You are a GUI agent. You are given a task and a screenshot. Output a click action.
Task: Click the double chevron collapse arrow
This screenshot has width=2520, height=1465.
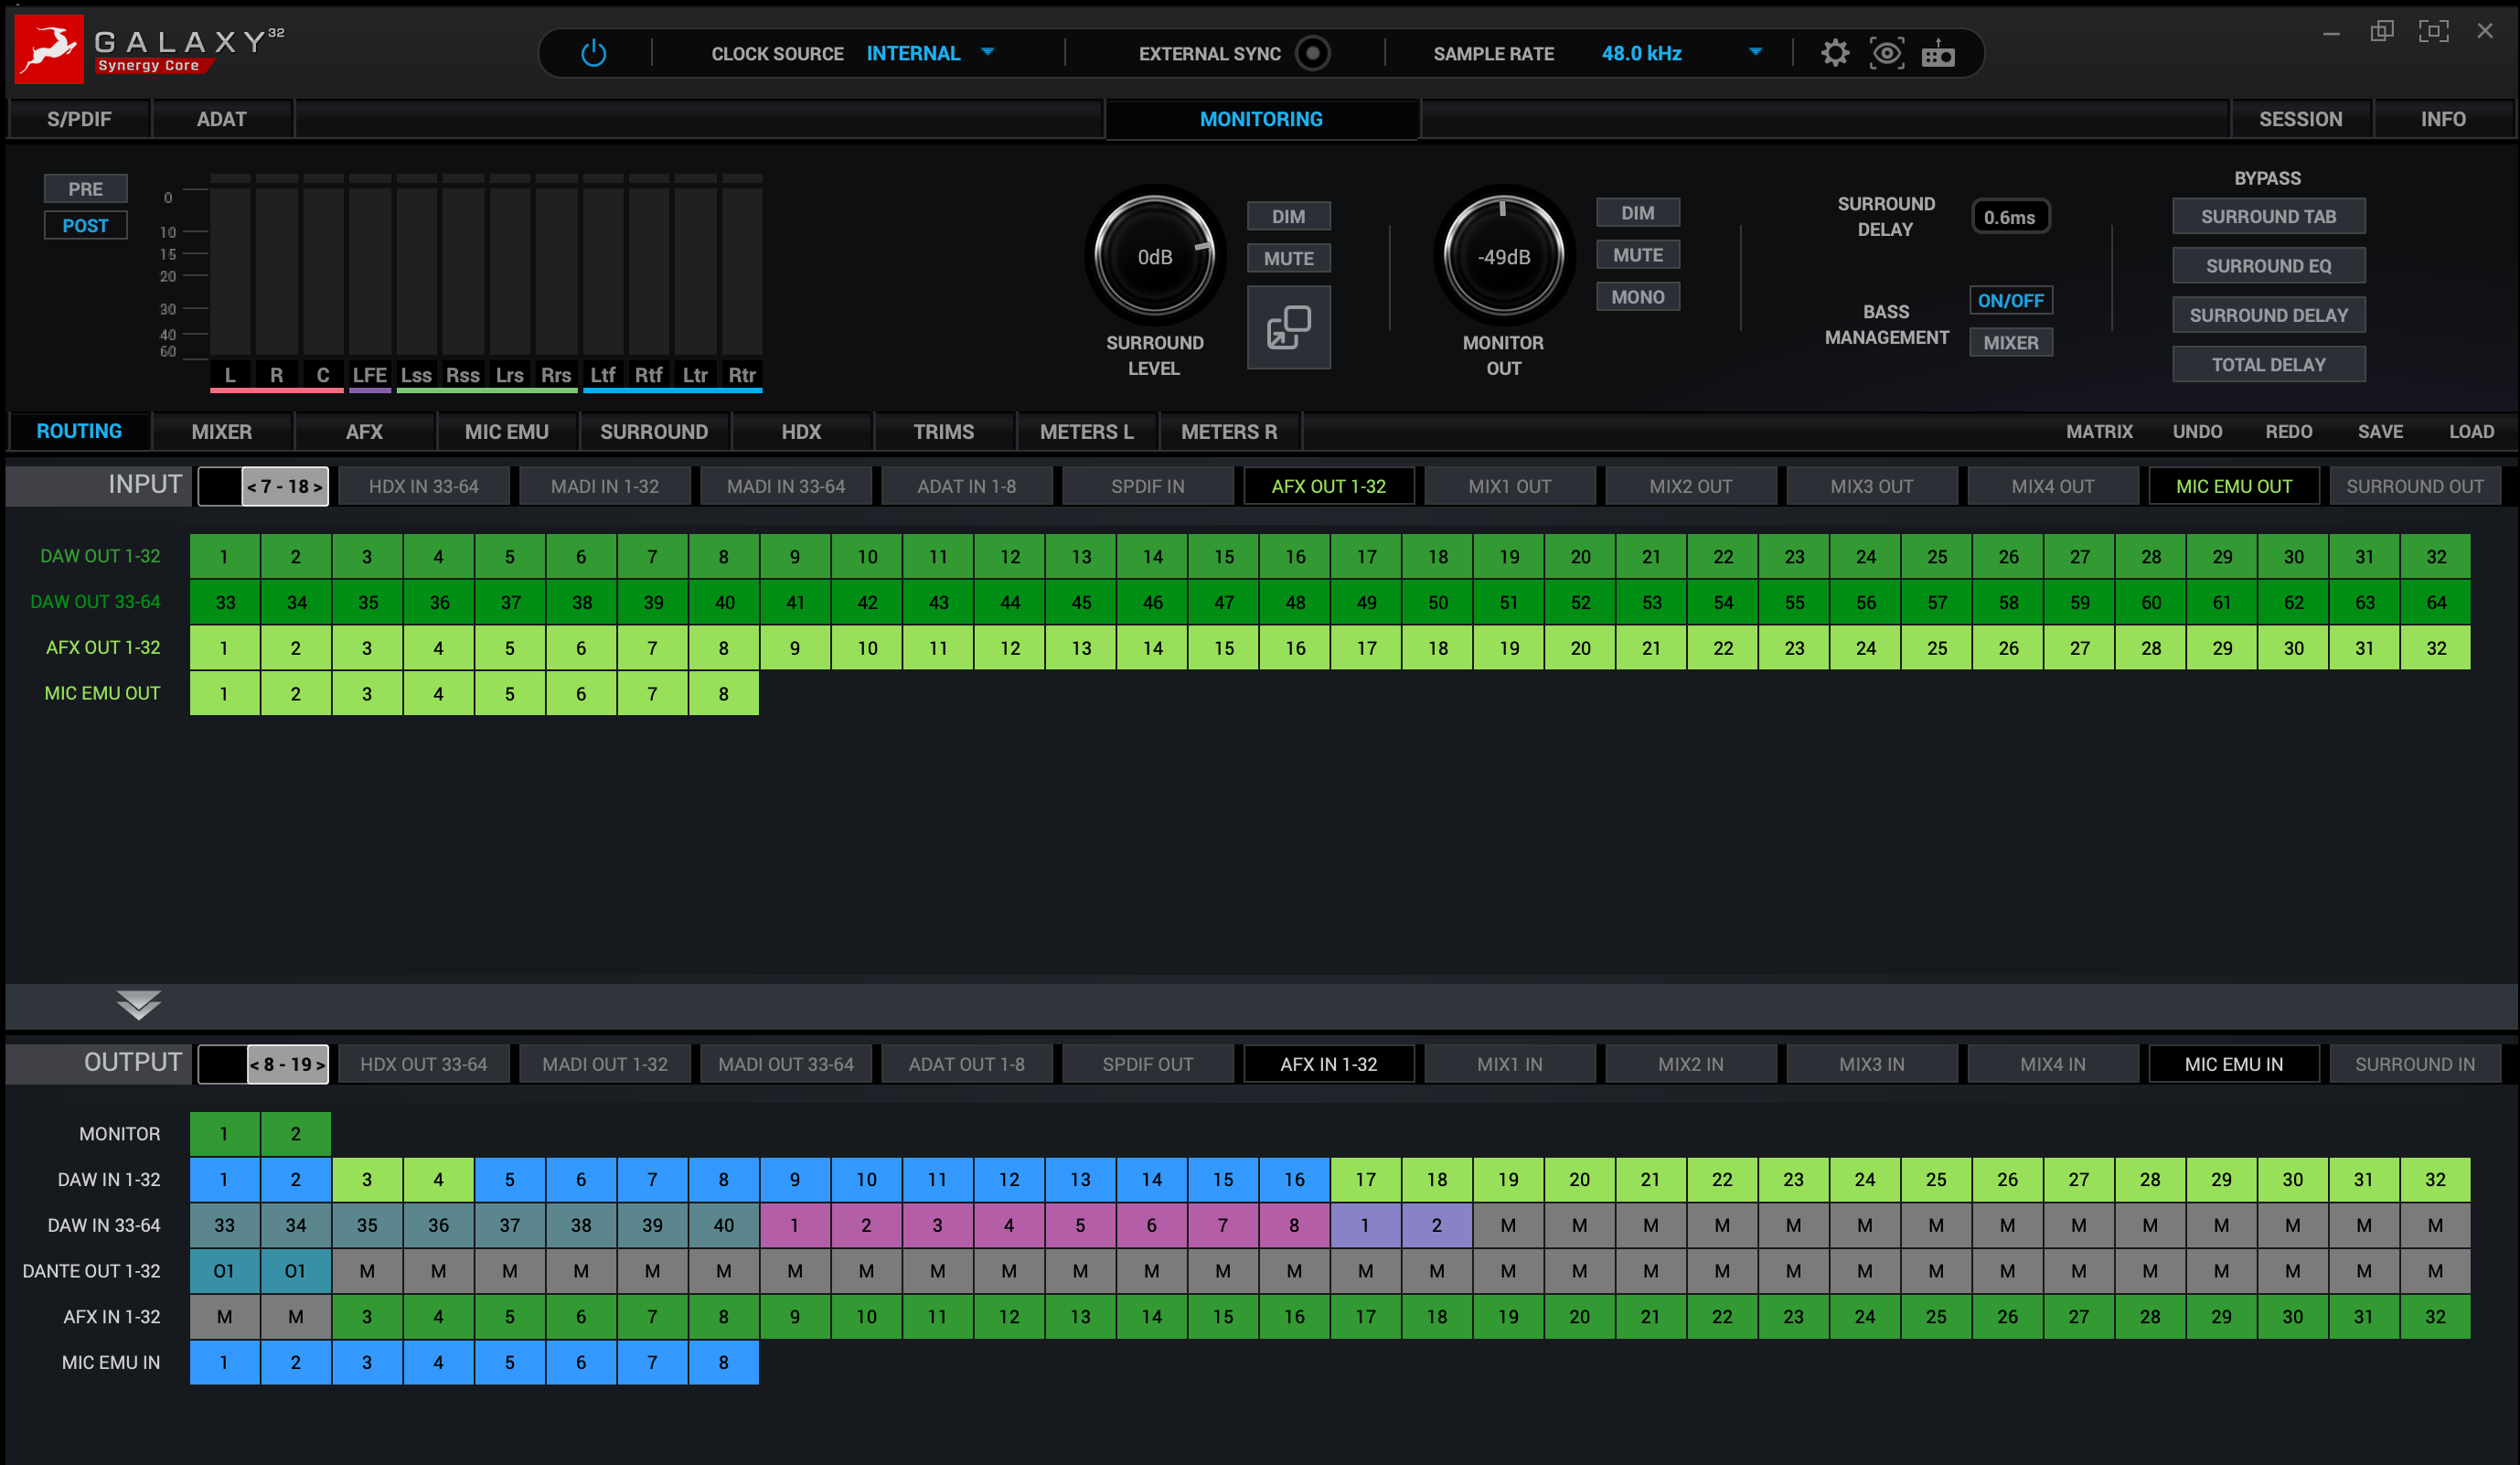138,1004
